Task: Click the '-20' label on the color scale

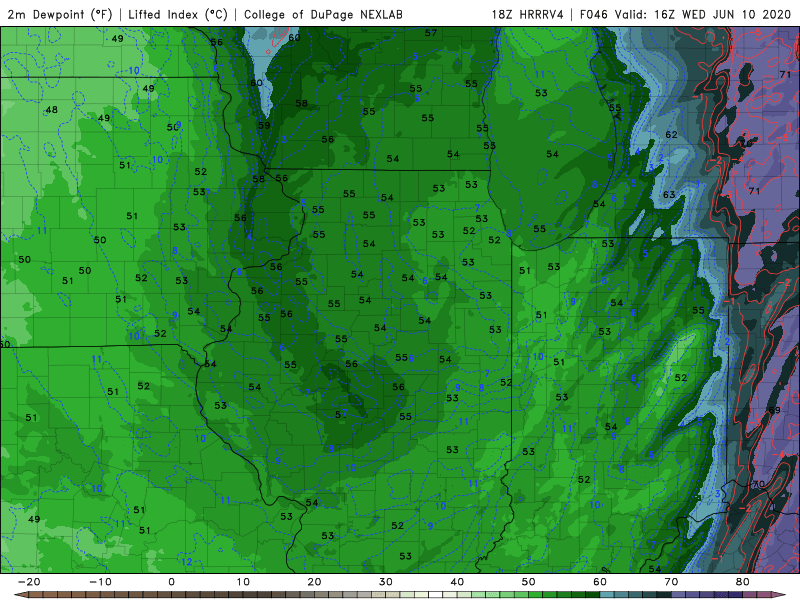Action: pos(29,582)
